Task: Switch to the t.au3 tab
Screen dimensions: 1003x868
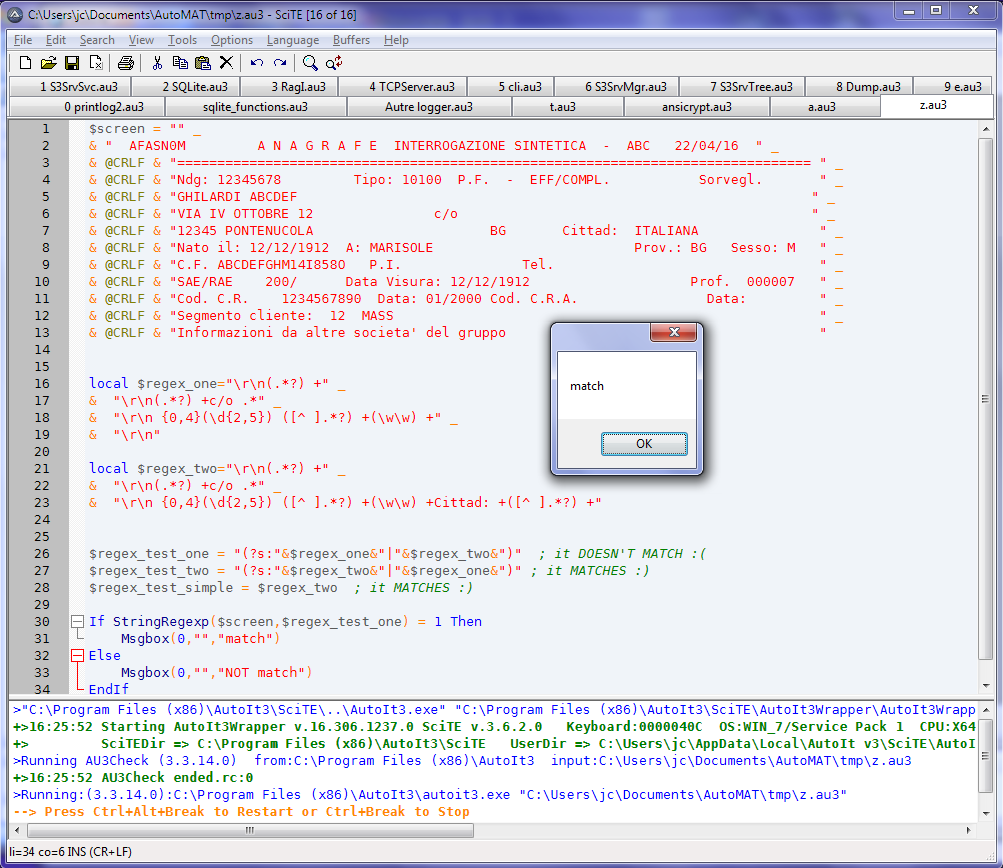Action: 568,107
